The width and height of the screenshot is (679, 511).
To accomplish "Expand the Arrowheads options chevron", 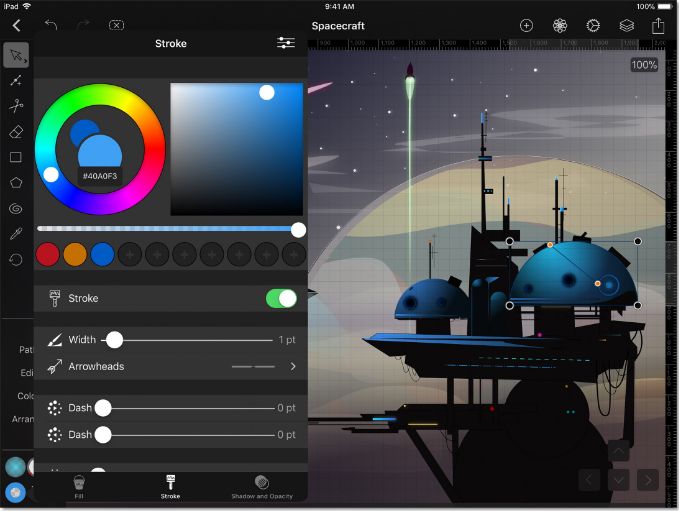I will [x=293, y=366].
